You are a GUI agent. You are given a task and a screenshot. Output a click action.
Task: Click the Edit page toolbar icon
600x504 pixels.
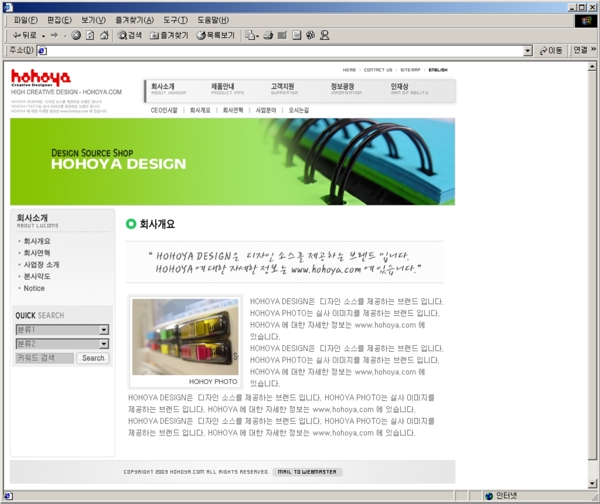point(282,36)
